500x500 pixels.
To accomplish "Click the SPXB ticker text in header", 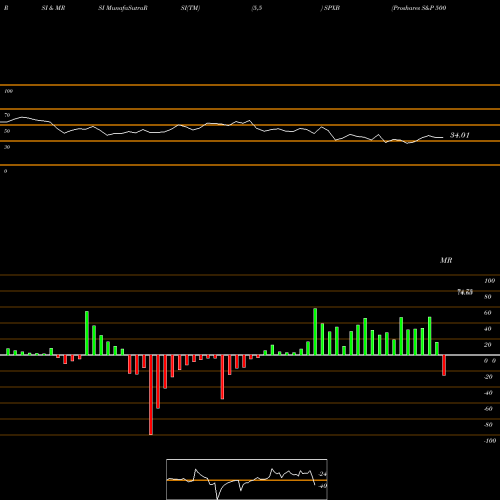I will pos(331,8).
